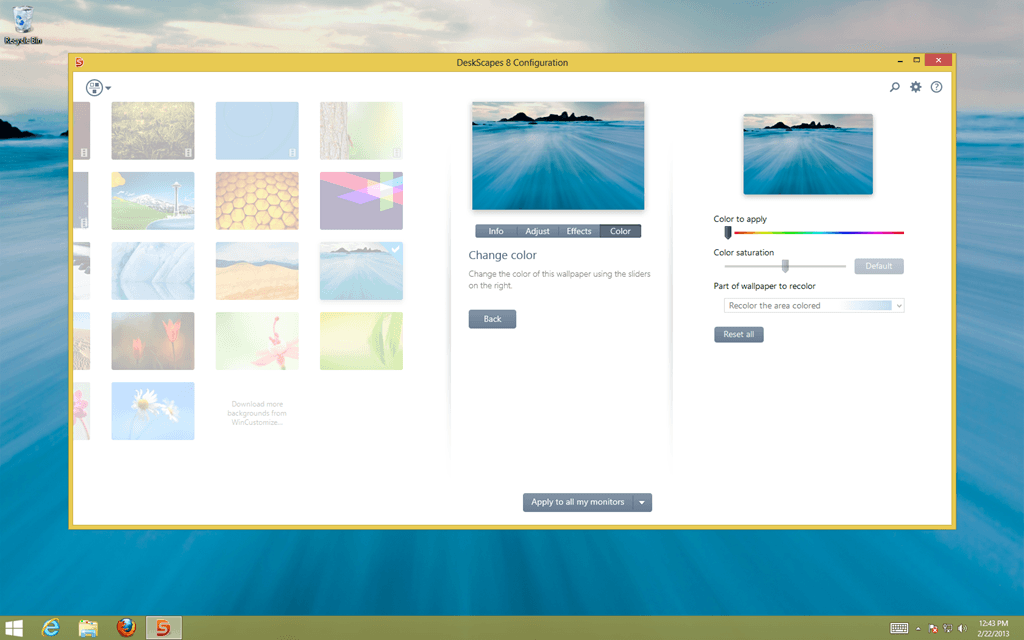
Task: Click the Back button
Action: pos(492,318)
